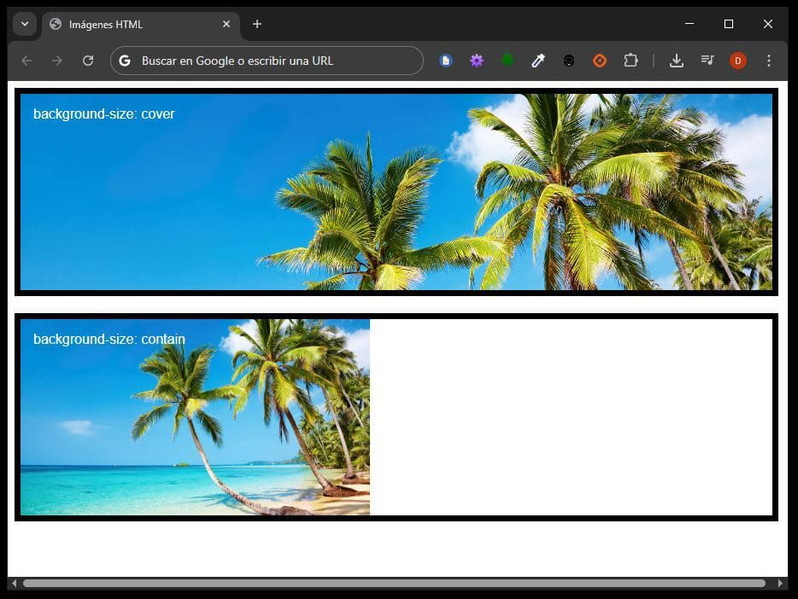The image size is (798, 599).
Task: Click the background-size: cover text
Action: (104, 114)
